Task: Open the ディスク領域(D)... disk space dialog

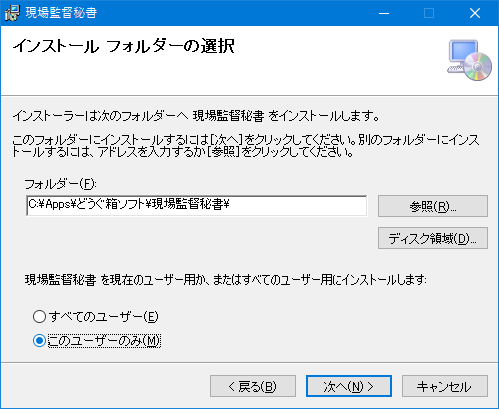Action: [433, 238]
